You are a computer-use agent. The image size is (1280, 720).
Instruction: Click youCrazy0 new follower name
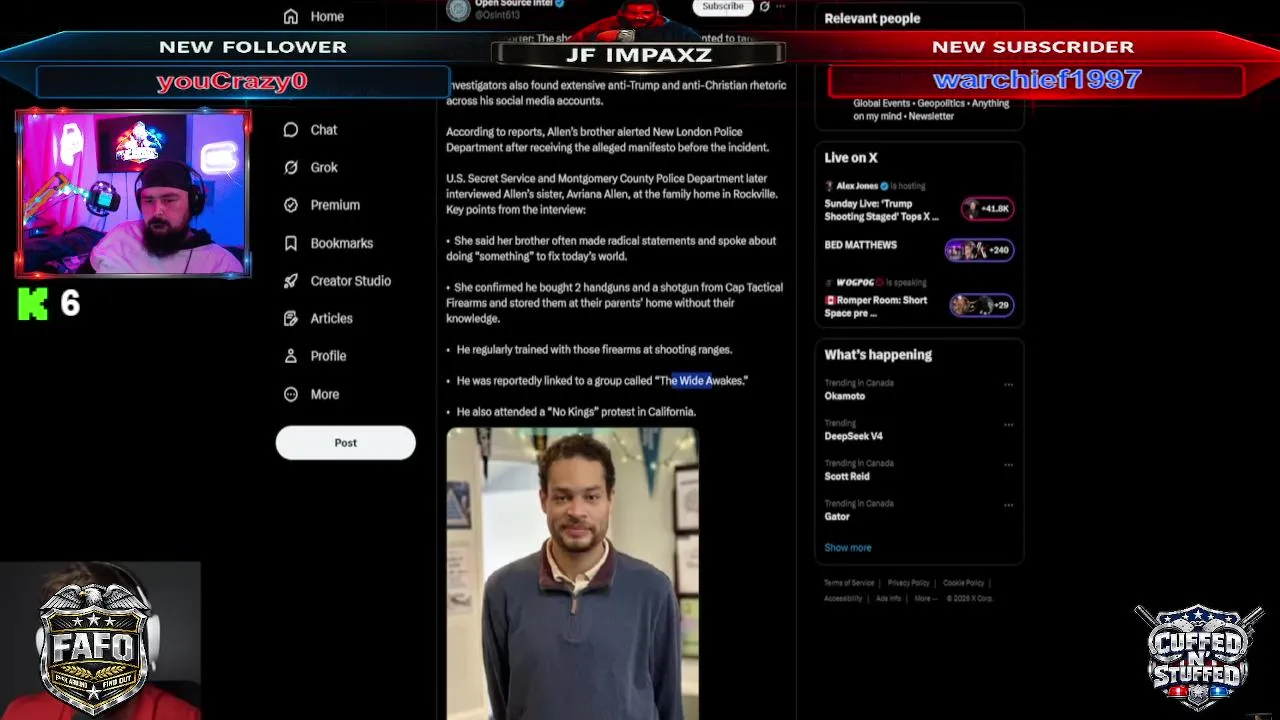pos(232,81)
